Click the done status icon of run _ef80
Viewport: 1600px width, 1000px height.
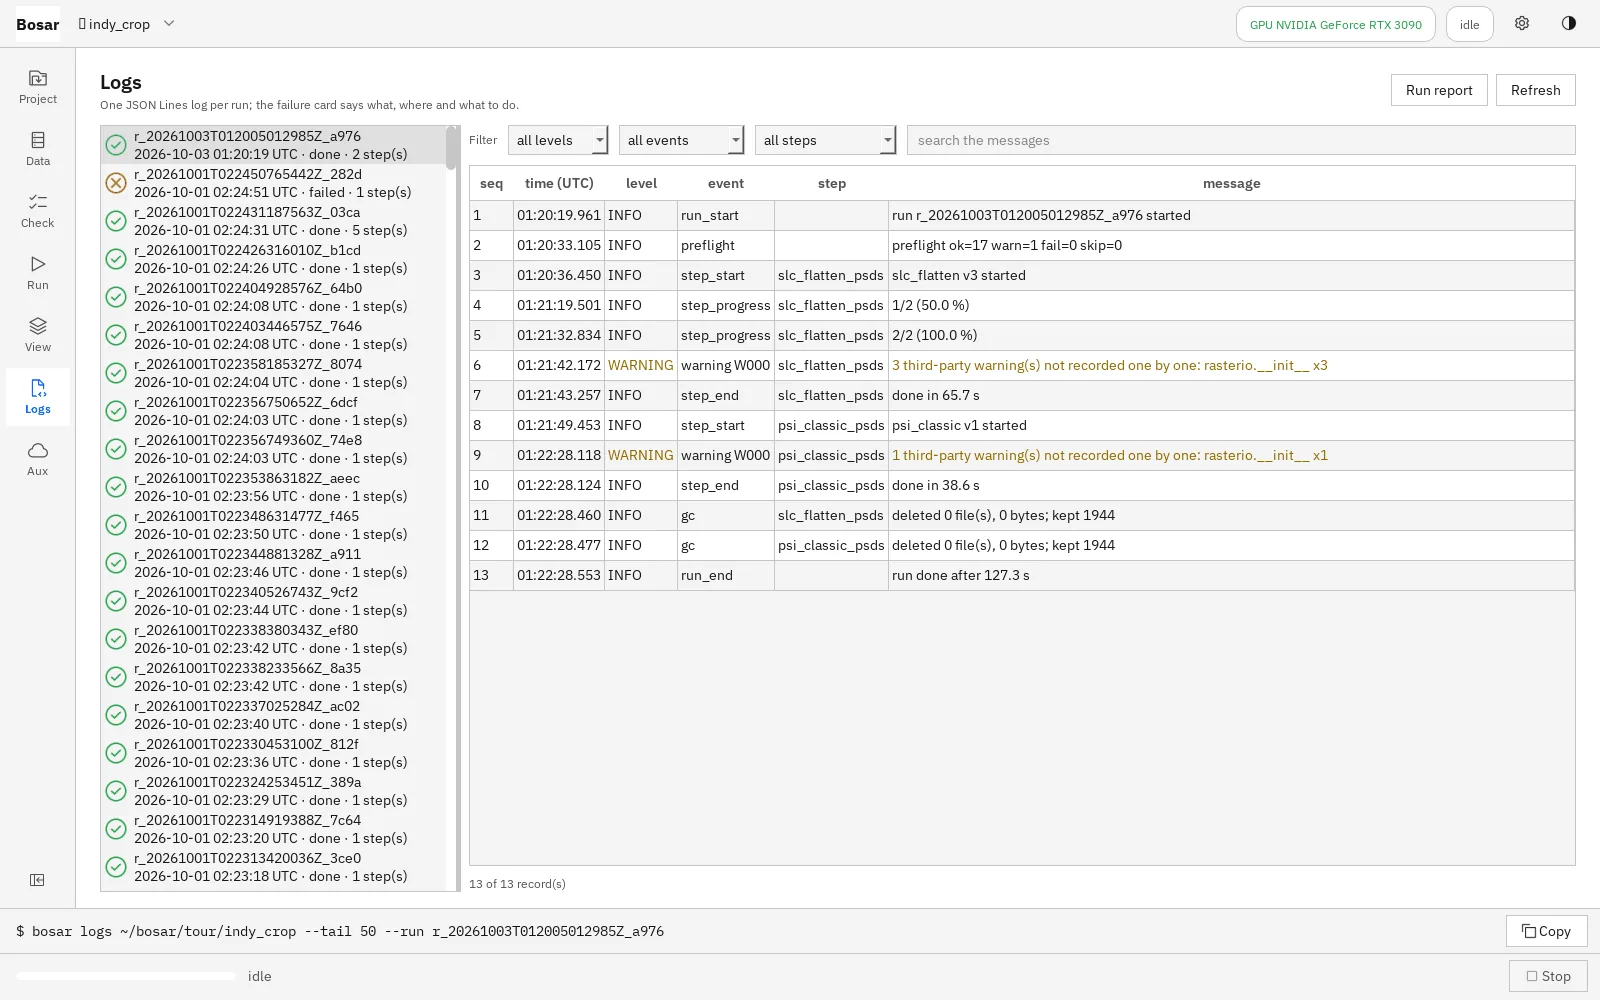click(116, 639)
